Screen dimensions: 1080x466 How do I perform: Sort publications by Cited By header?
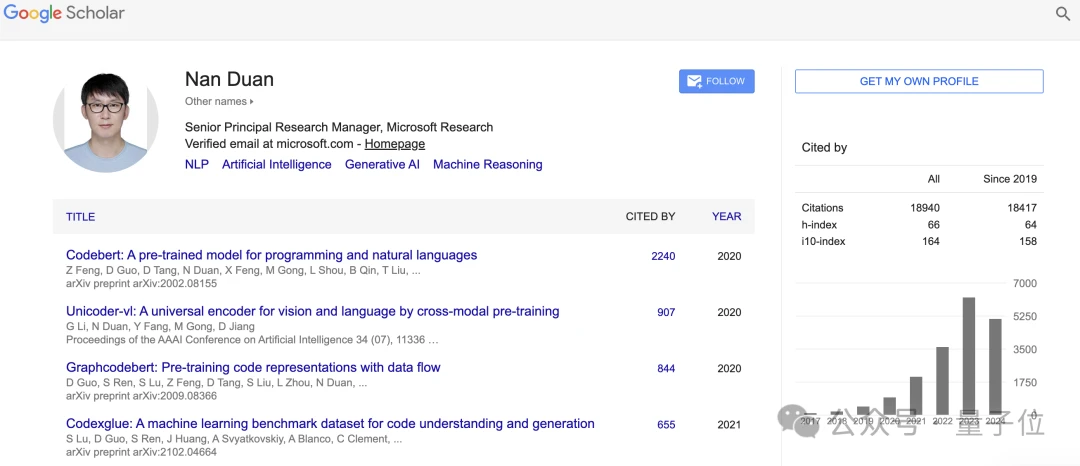[x=650, y=216]
